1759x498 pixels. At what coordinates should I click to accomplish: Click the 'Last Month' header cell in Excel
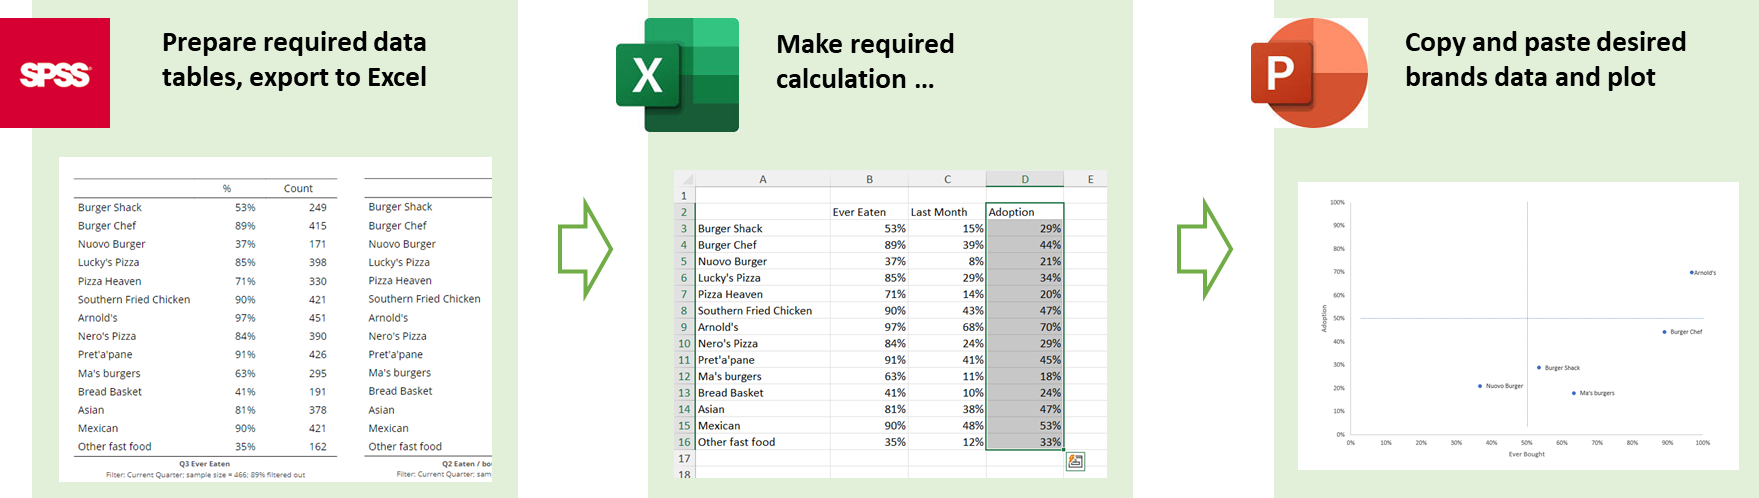point(947,212)
